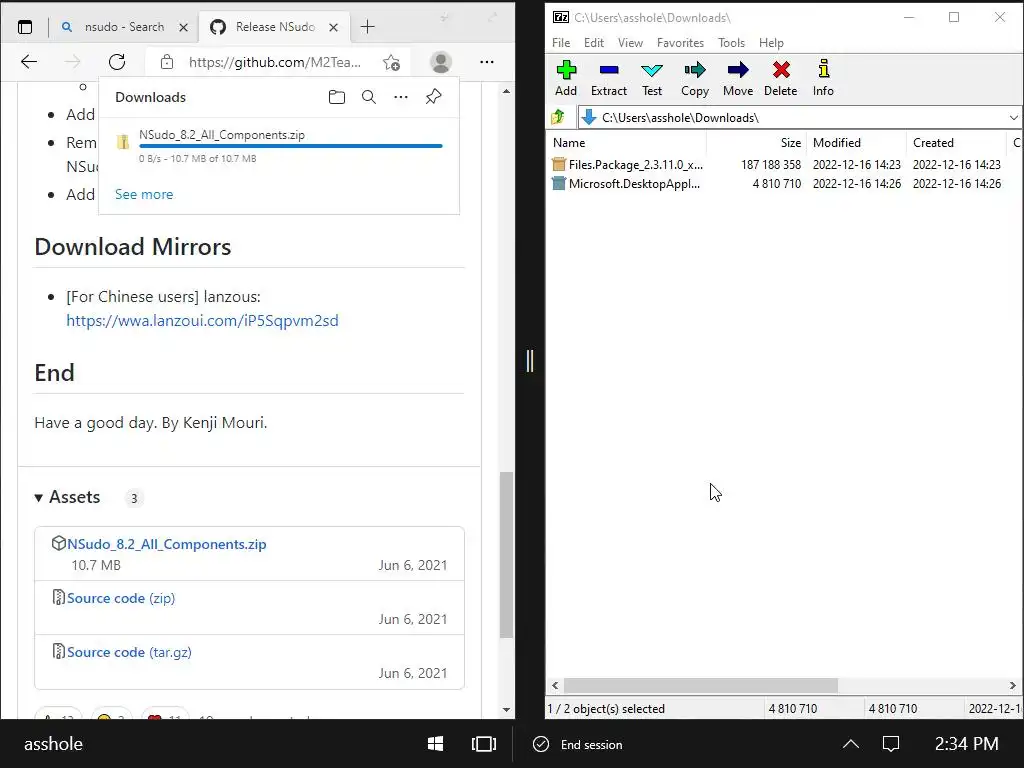
Task: Click the 7-Zip scroll left arrow
Action: pyautogui.click(x=555, y=685)
